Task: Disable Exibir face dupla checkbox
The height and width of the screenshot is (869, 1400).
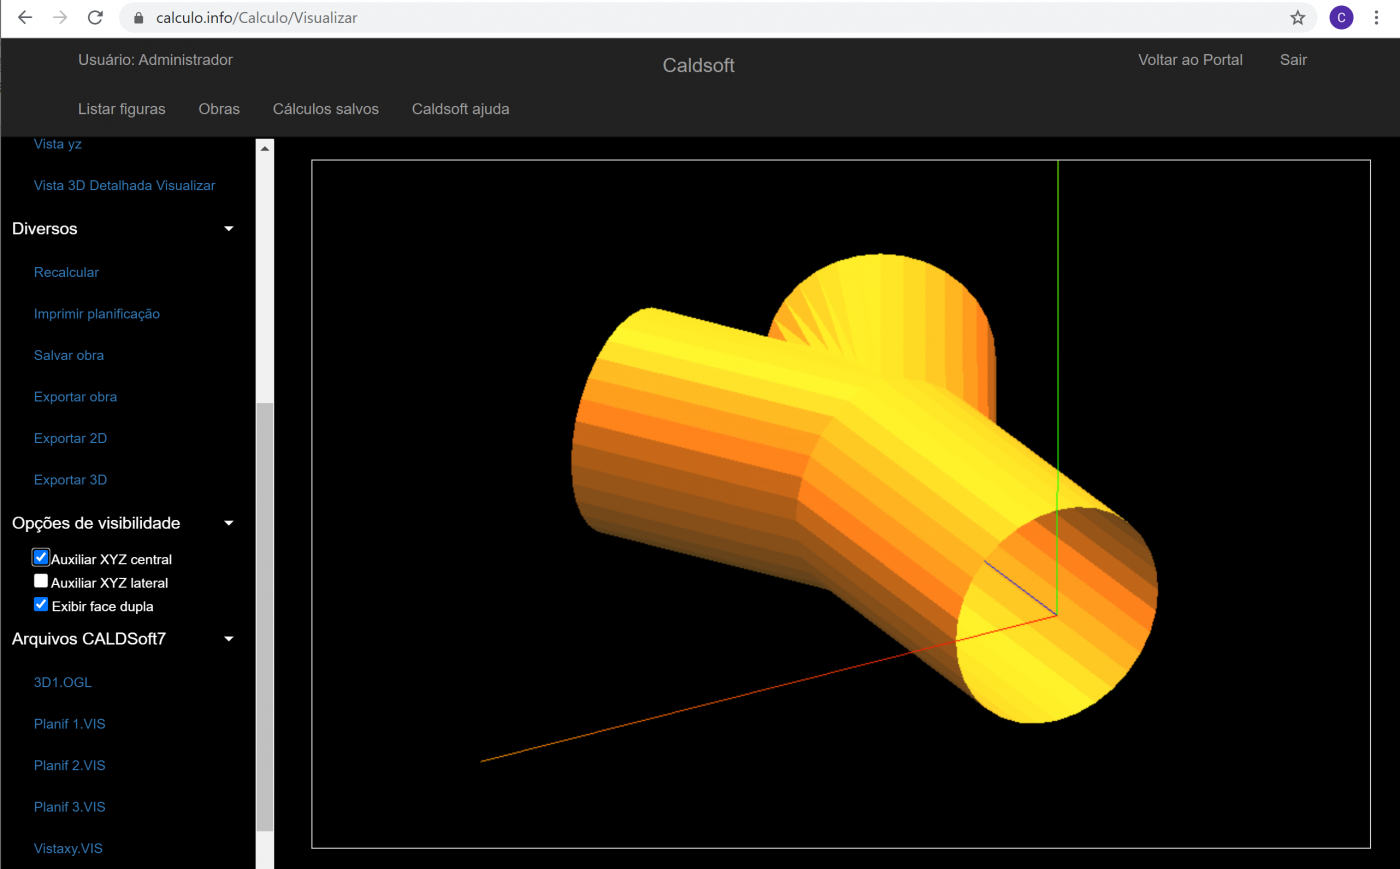Action: [41, 605]
